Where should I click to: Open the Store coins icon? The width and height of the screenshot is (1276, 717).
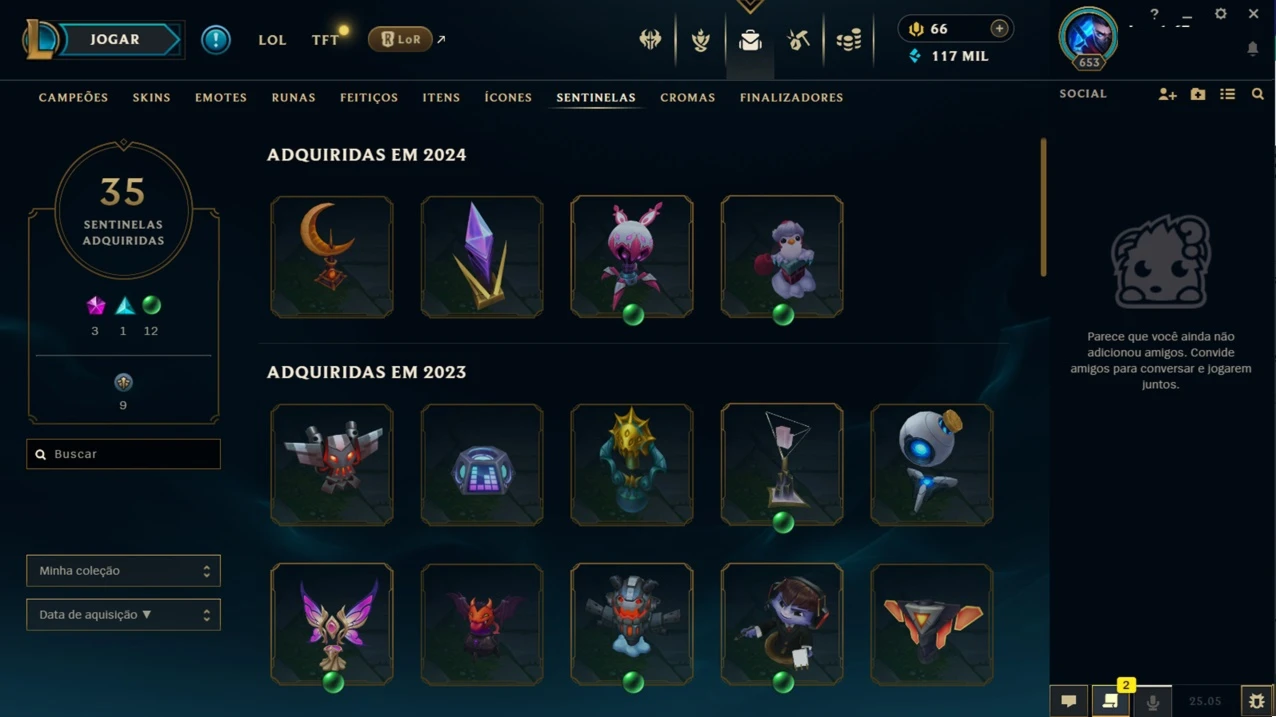pyautogui.click(x=848, y=40)
